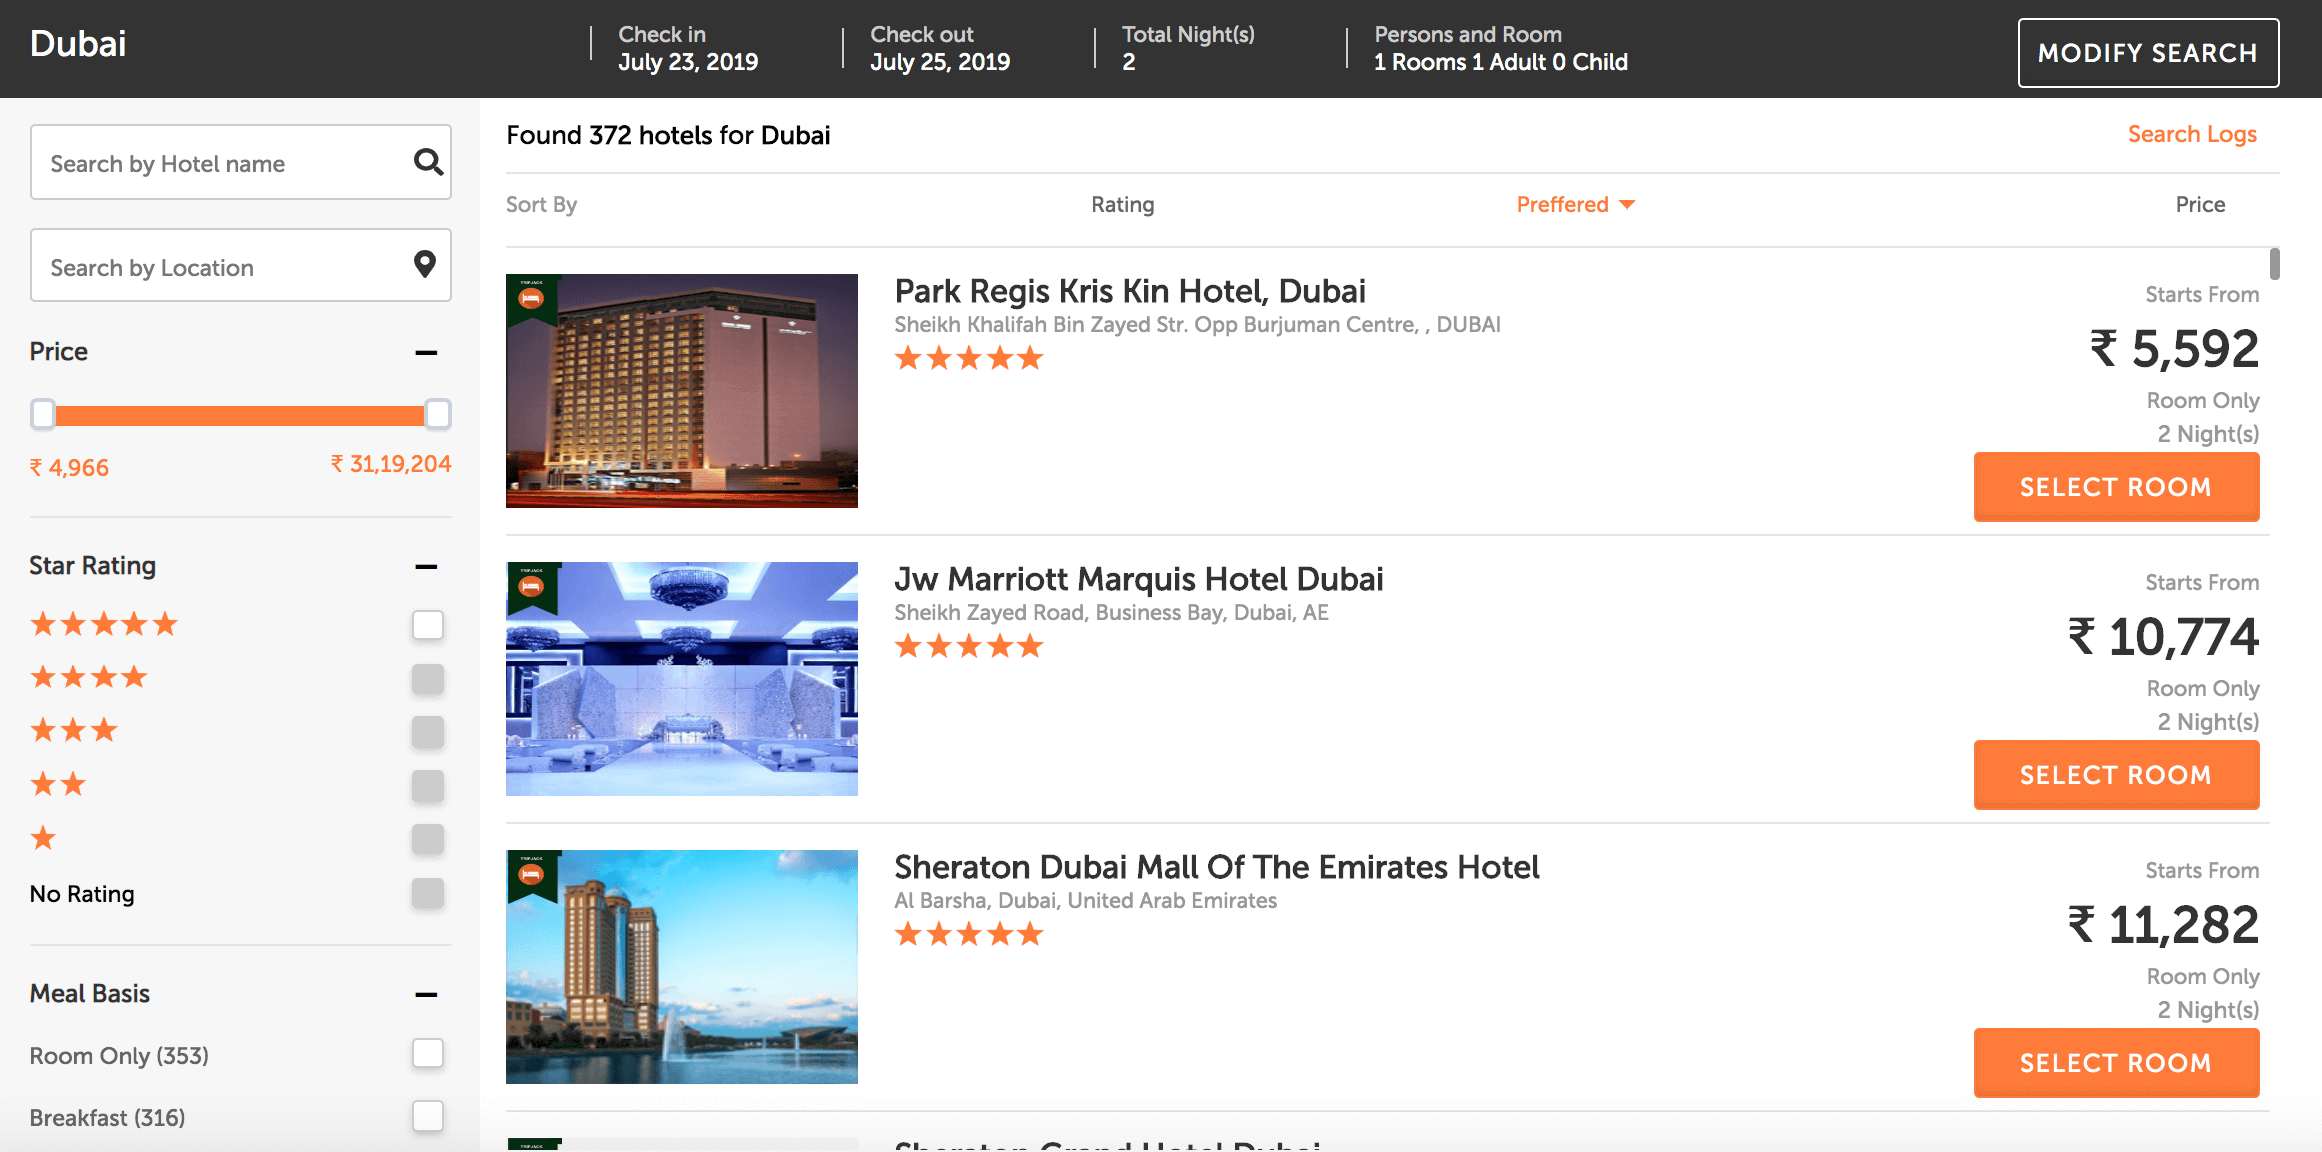This screenshot has width=2322, height=1152.
Task: Enable the Room Only meal filter
Action: point(428,1053)
